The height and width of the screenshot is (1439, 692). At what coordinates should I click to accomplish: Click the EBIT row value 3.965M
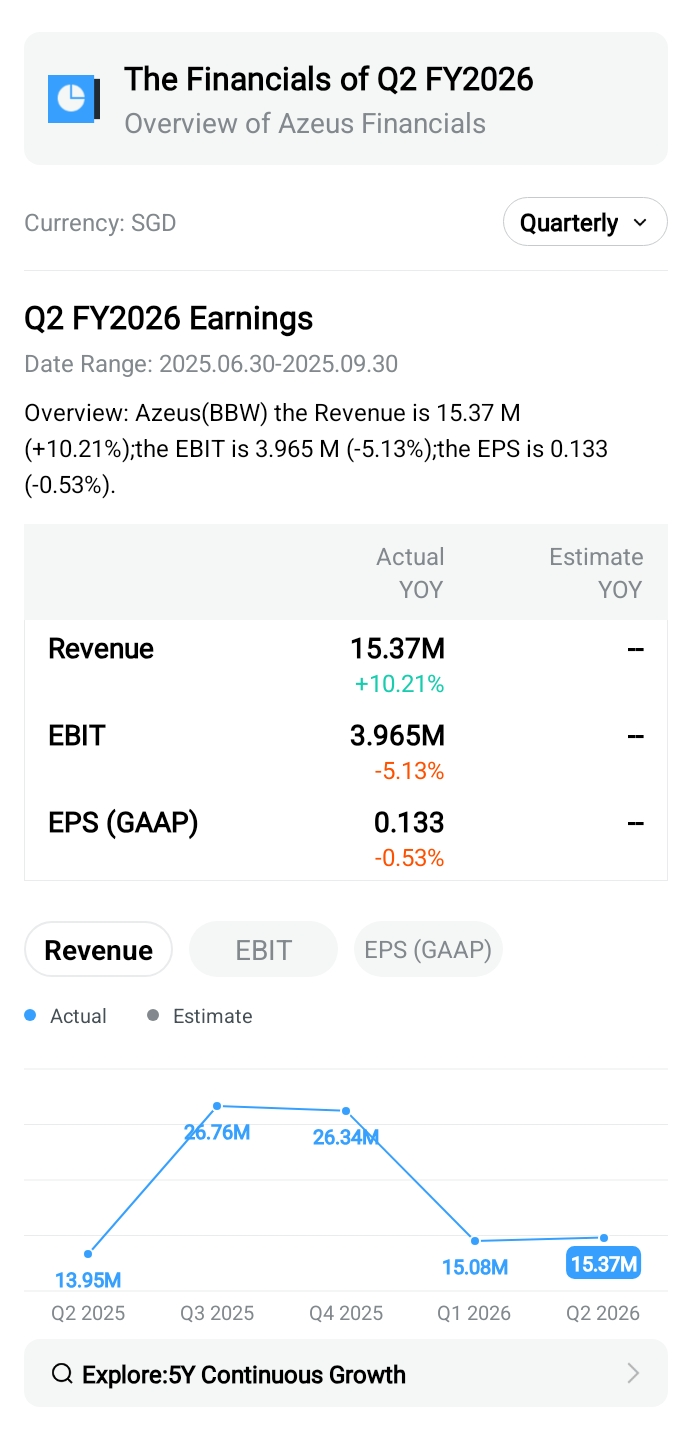coord(397,736)
